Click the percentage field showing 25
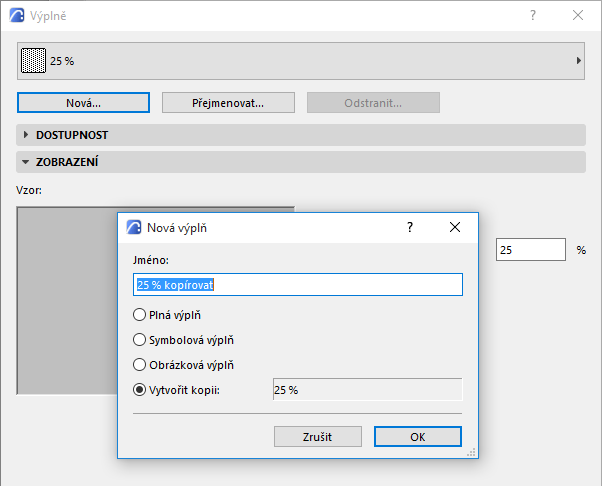 tap(530, 249)
